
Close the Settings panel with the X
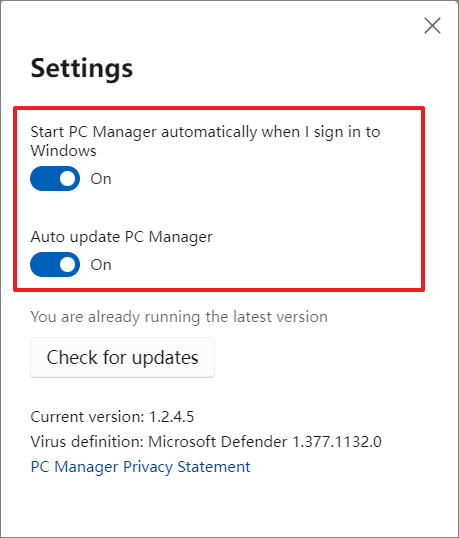pos(432,26)
